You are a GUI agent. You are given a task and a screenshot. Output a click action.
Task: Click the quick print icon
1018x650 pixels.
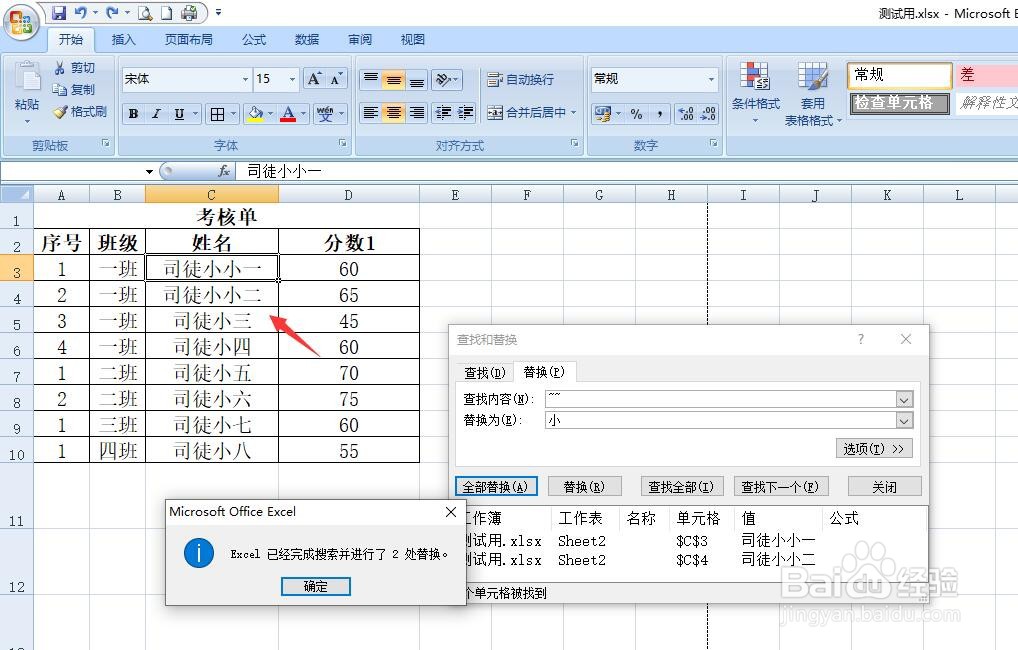tap(189, 12)
